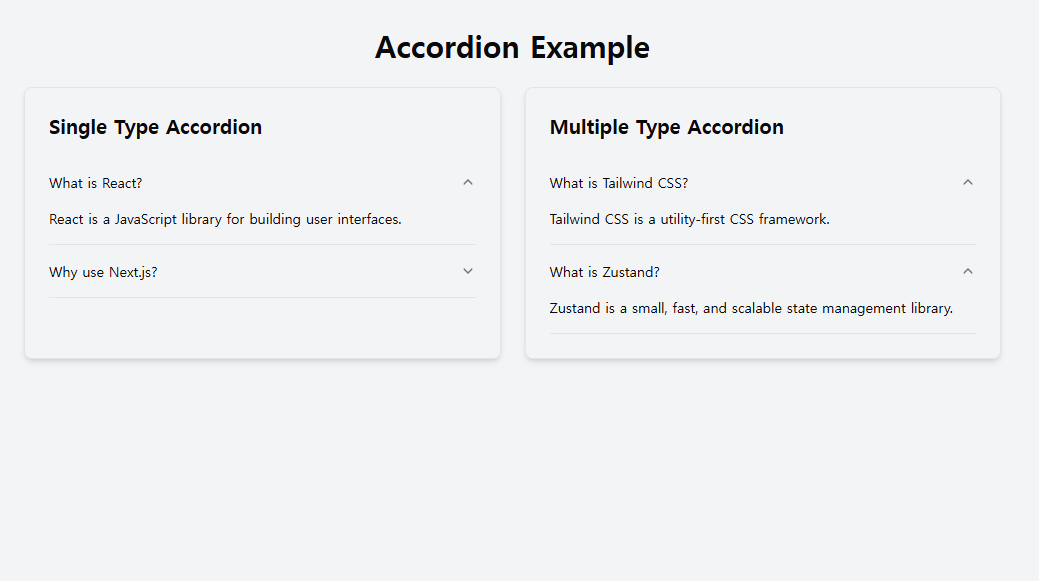
Task: Select the "Multiple Type Accordion" panel heading
Action: (x=665, y=127)
